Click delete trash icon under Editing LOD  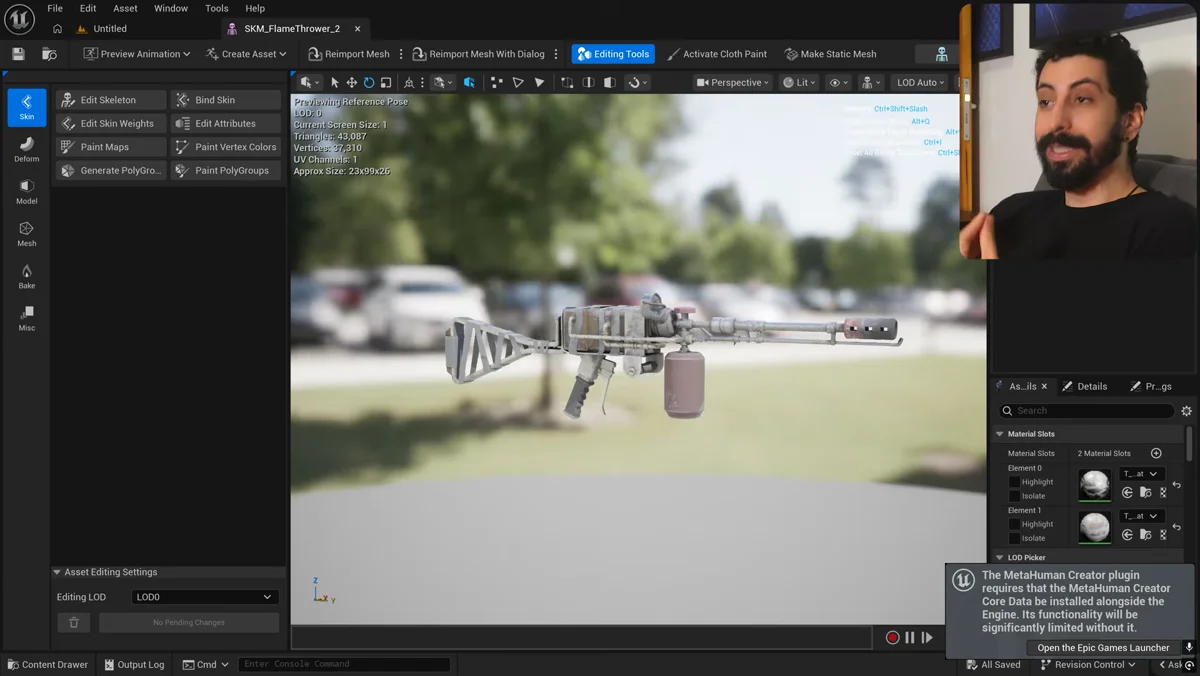tap(74, 622)
